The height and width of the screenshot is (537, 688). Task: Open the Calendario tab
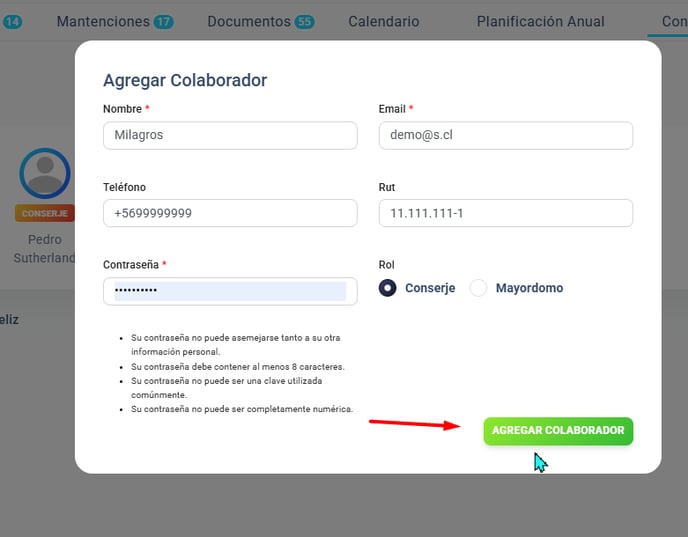(x=383, y=21)
